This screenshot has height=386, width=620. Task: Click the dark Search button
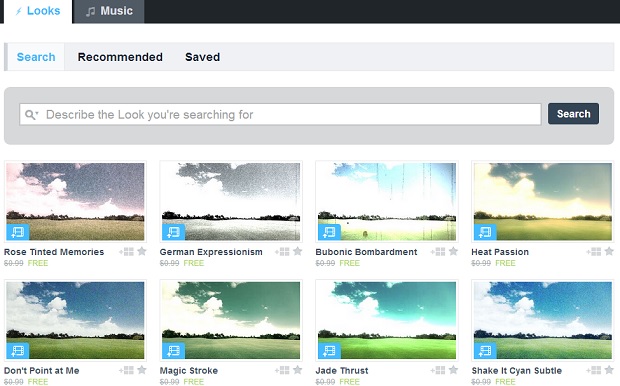click(x=573, y=114)
